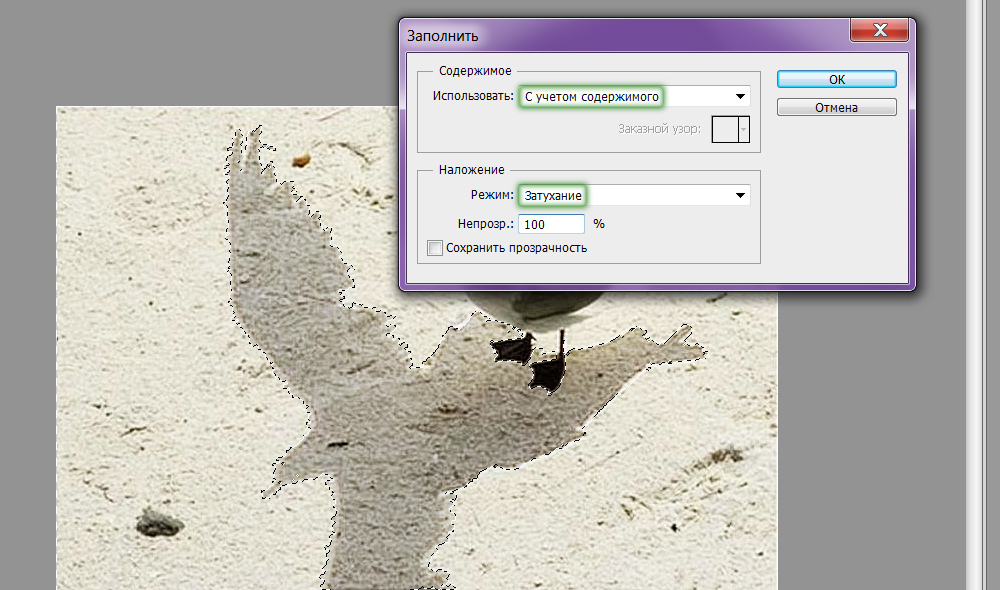Click the Заказной узор pattern swatch
Viewport: 1000px width, 590px height.
[725, 129]
